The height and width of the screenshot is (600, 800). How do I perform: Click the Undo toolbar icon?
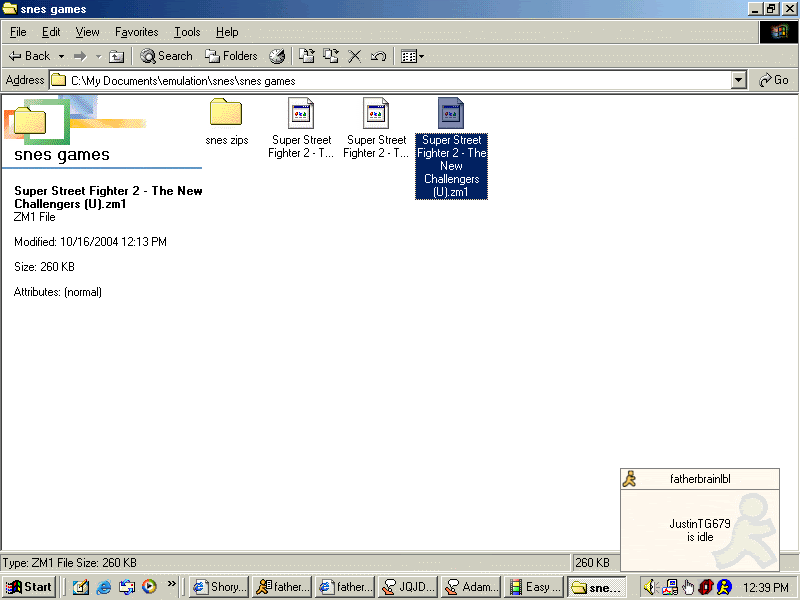click(x=378, y=56)
